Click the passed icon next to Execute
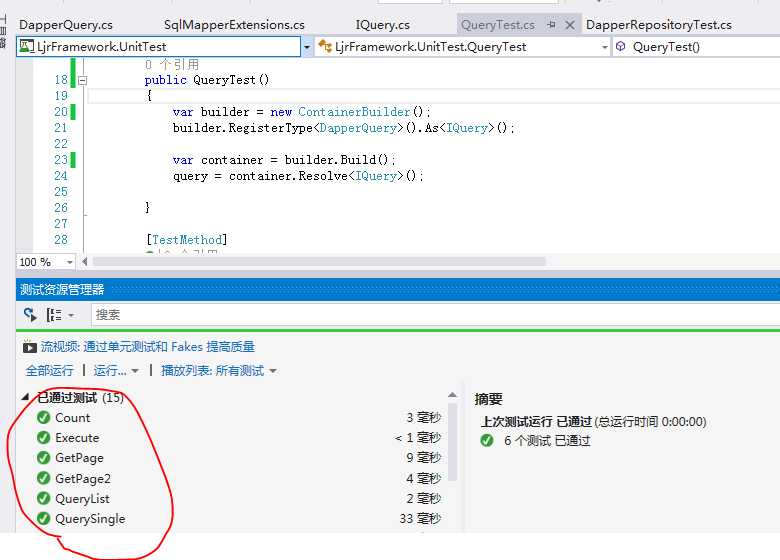 coord(44,437)
